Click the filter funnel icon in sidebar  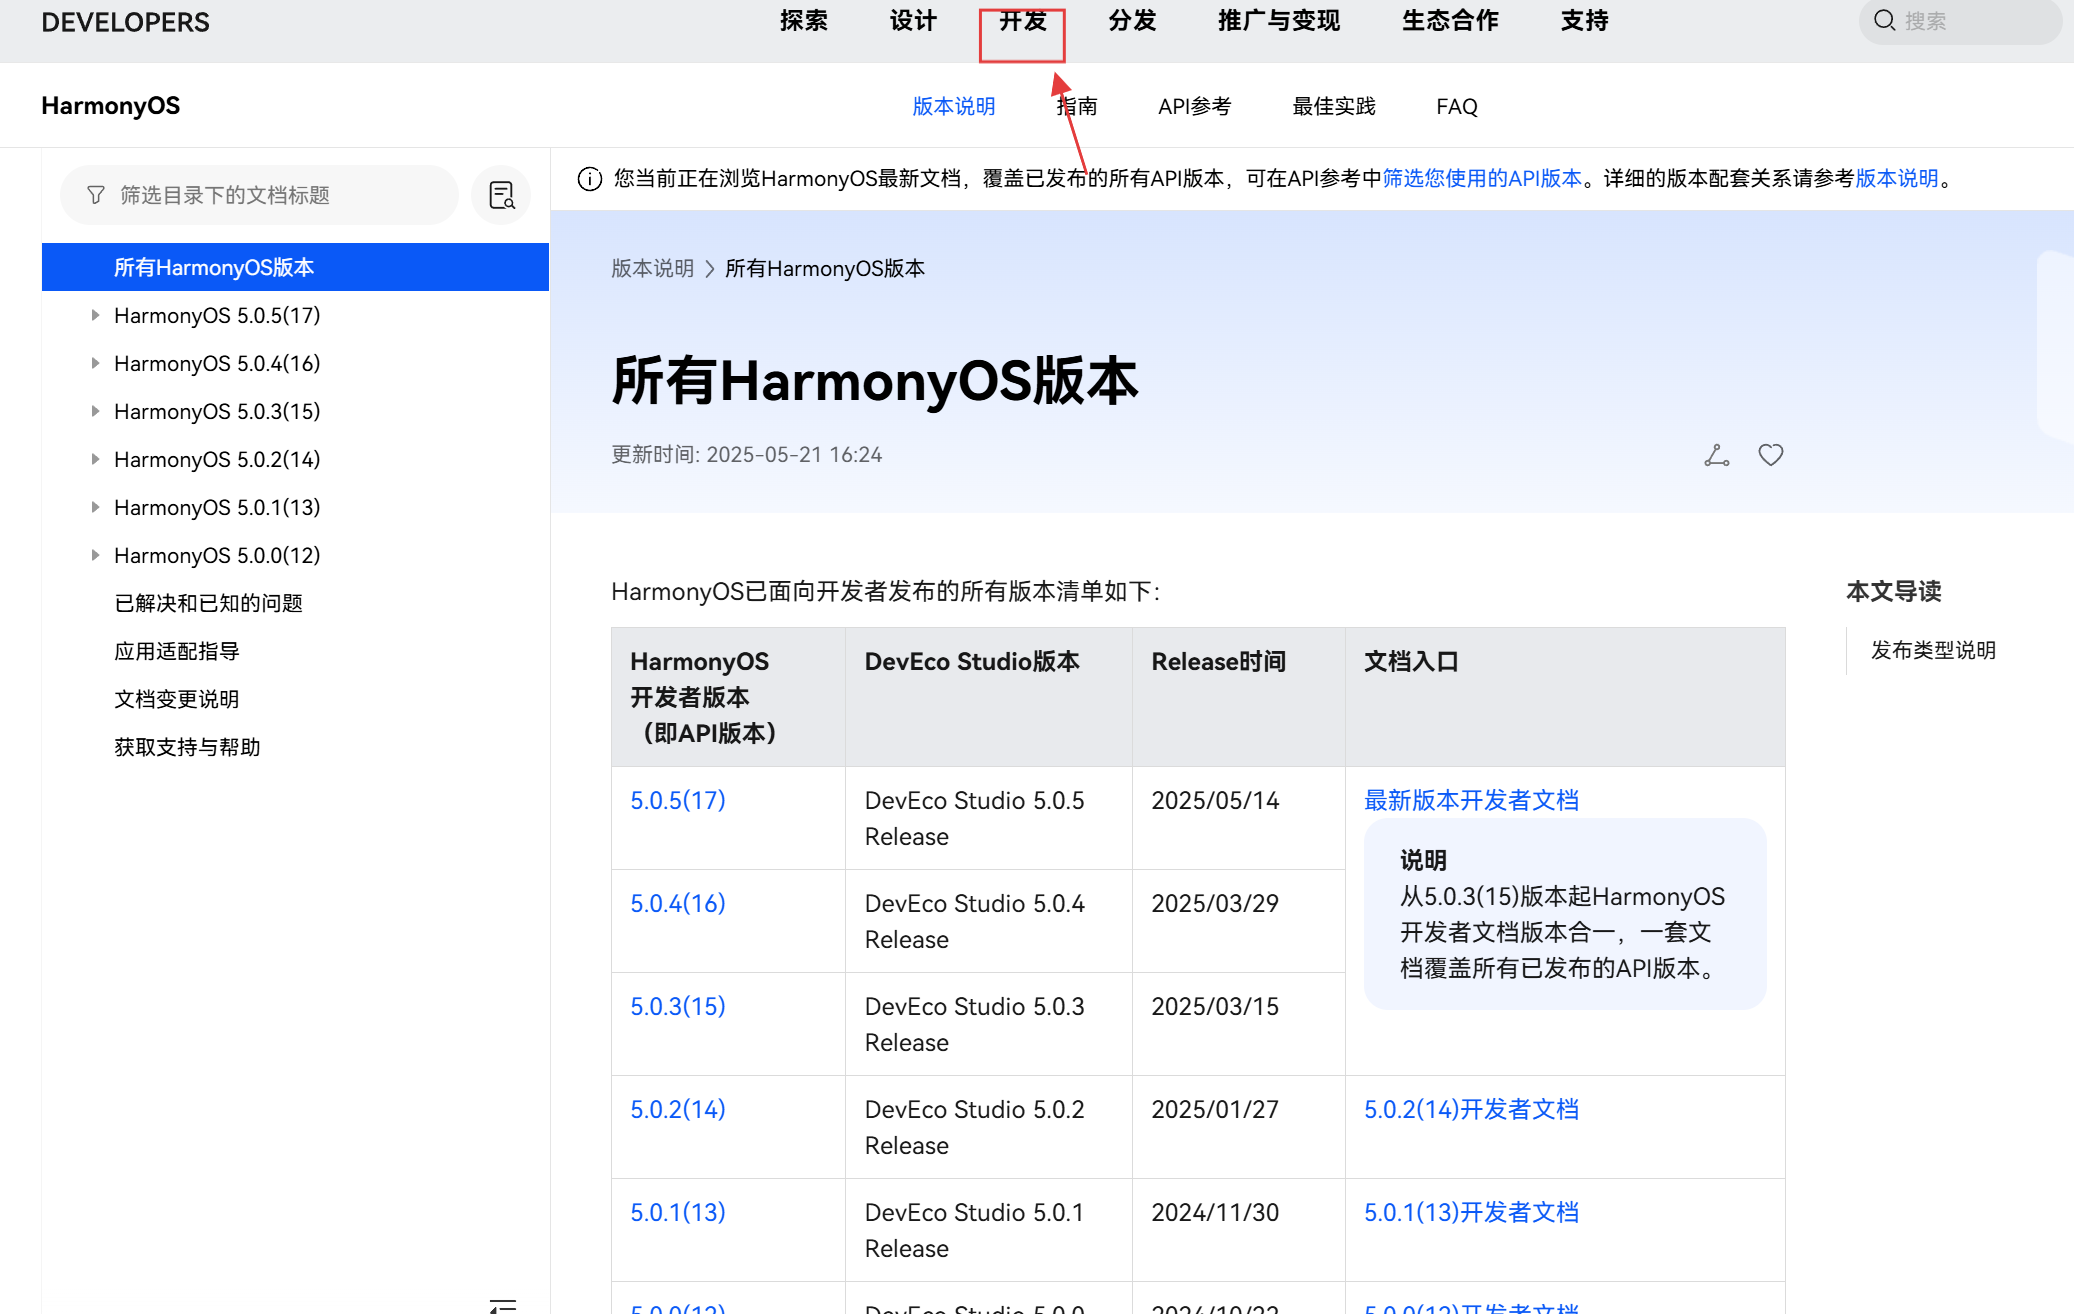pos(96,195)
